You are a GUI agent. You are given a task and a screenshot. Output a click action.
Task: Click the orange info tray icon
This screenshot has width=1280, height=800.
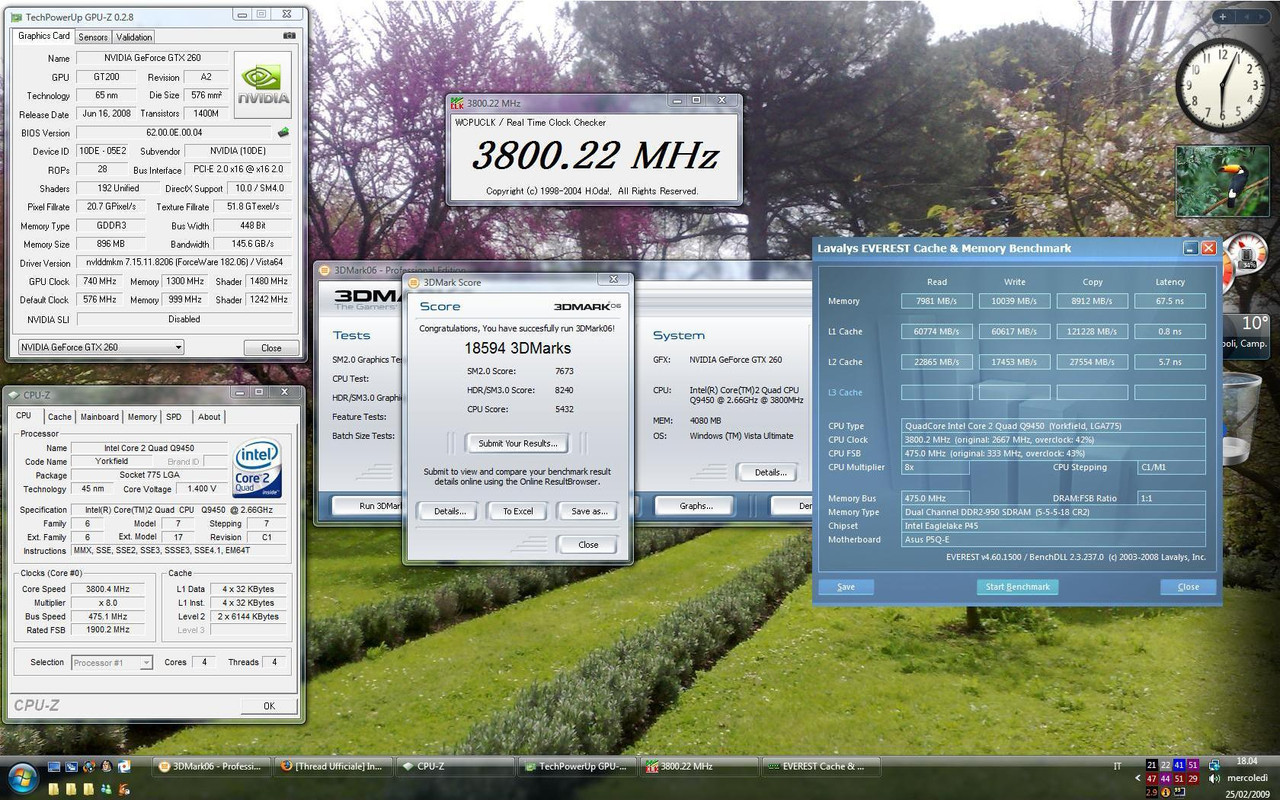coord(1165,792)
